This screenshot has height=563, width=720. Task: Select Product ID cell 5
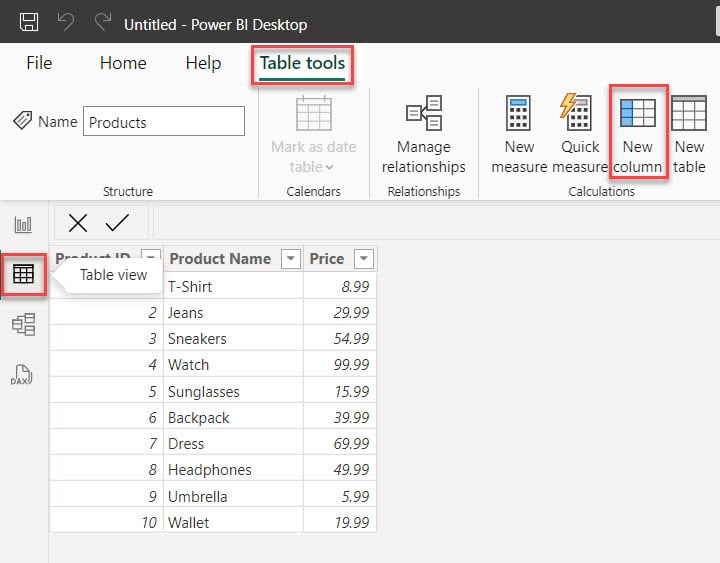107,391
